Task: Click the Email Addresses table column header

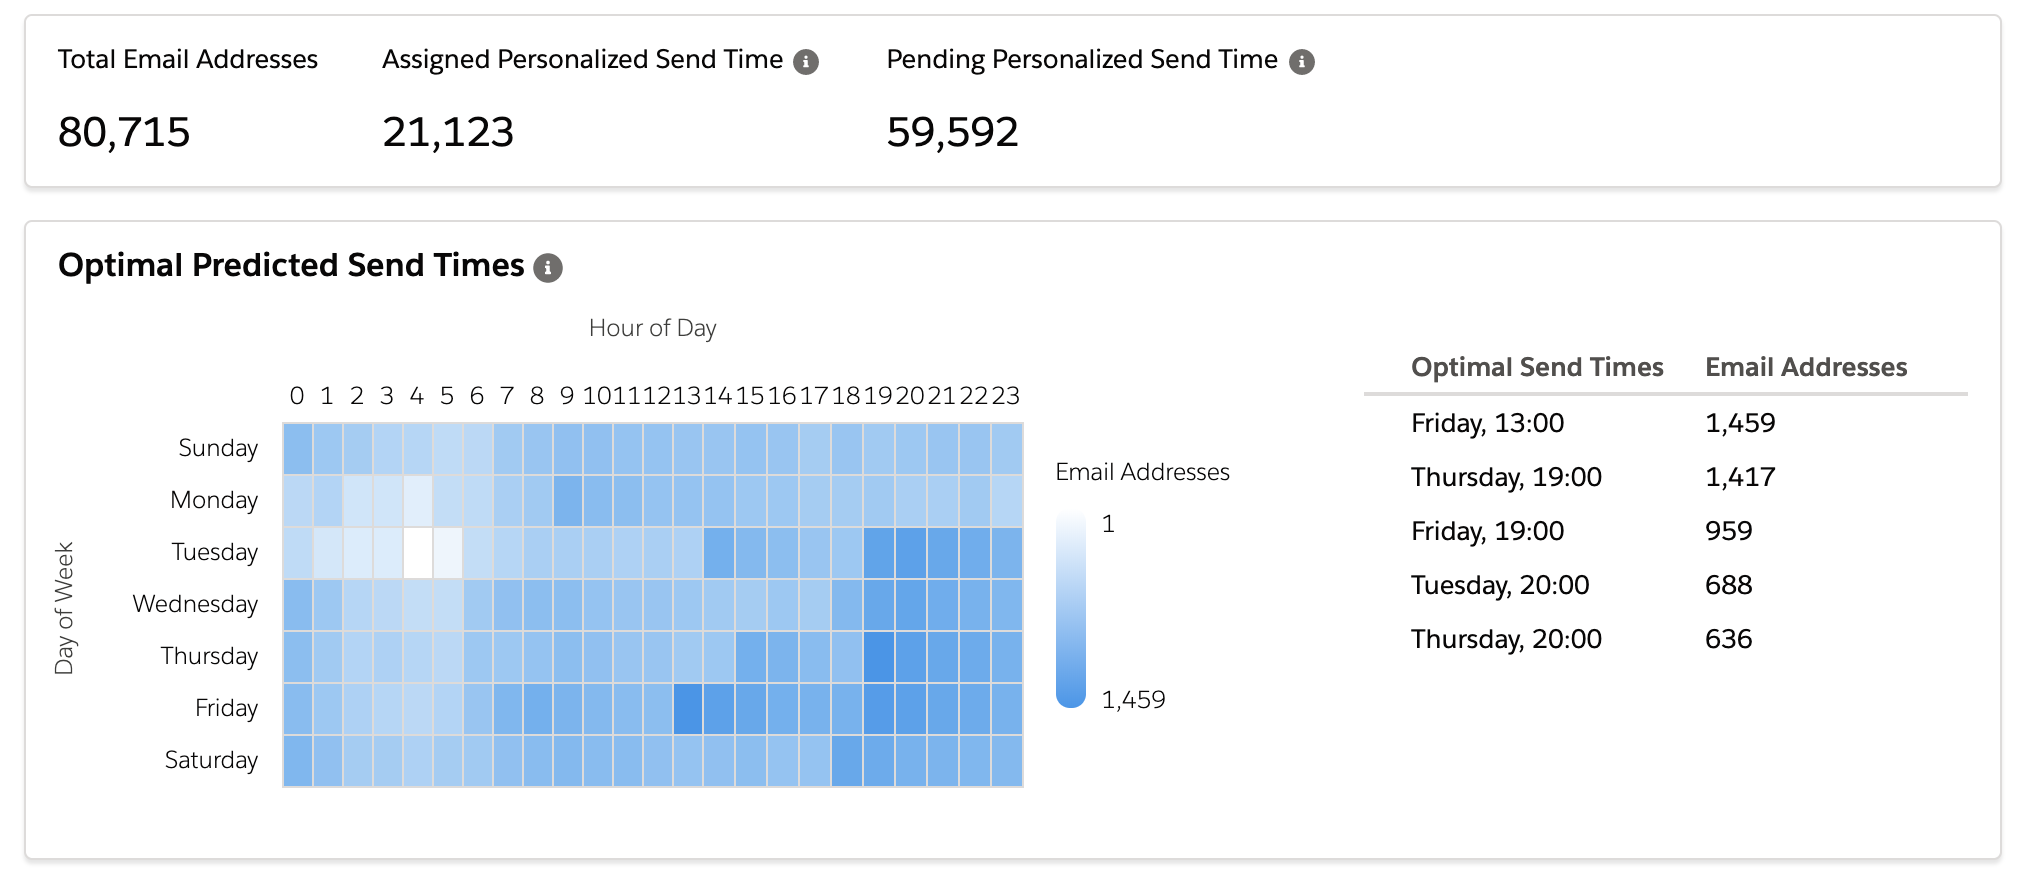Action: tap(1805, 367)
